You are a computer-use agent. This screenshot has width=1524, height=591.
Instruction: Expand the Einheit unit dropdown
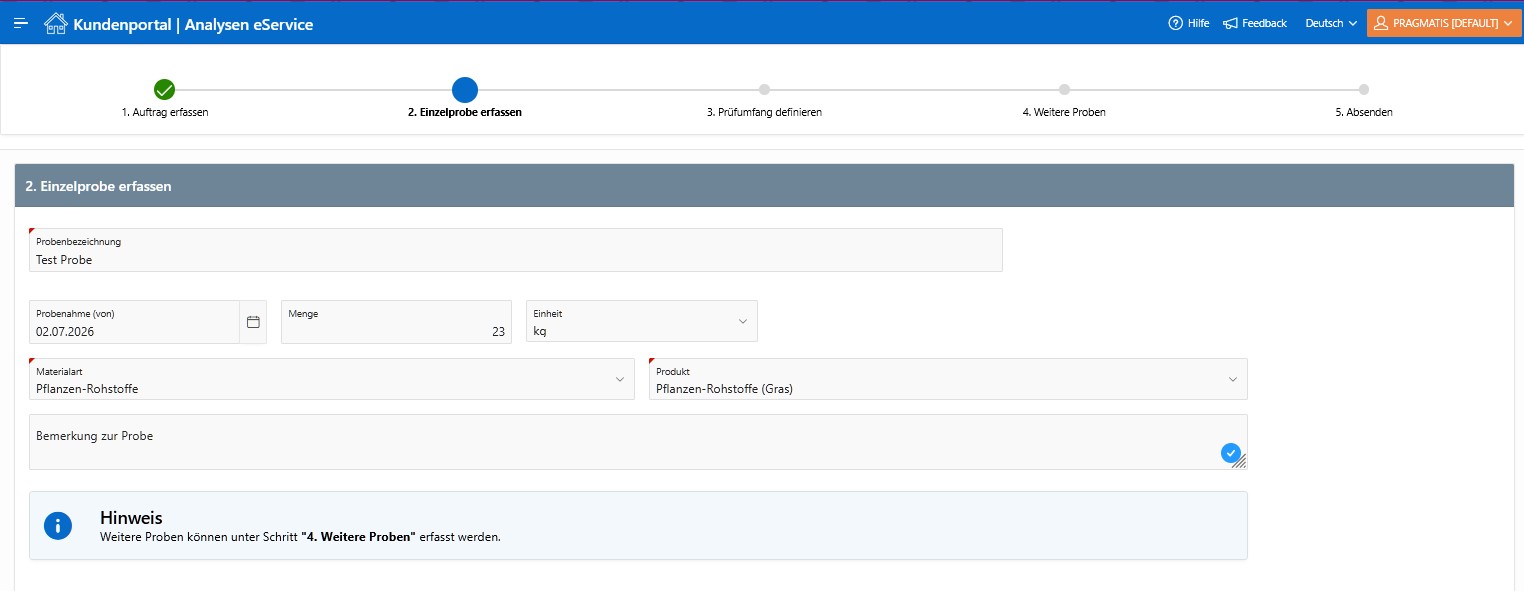(642, 321)
